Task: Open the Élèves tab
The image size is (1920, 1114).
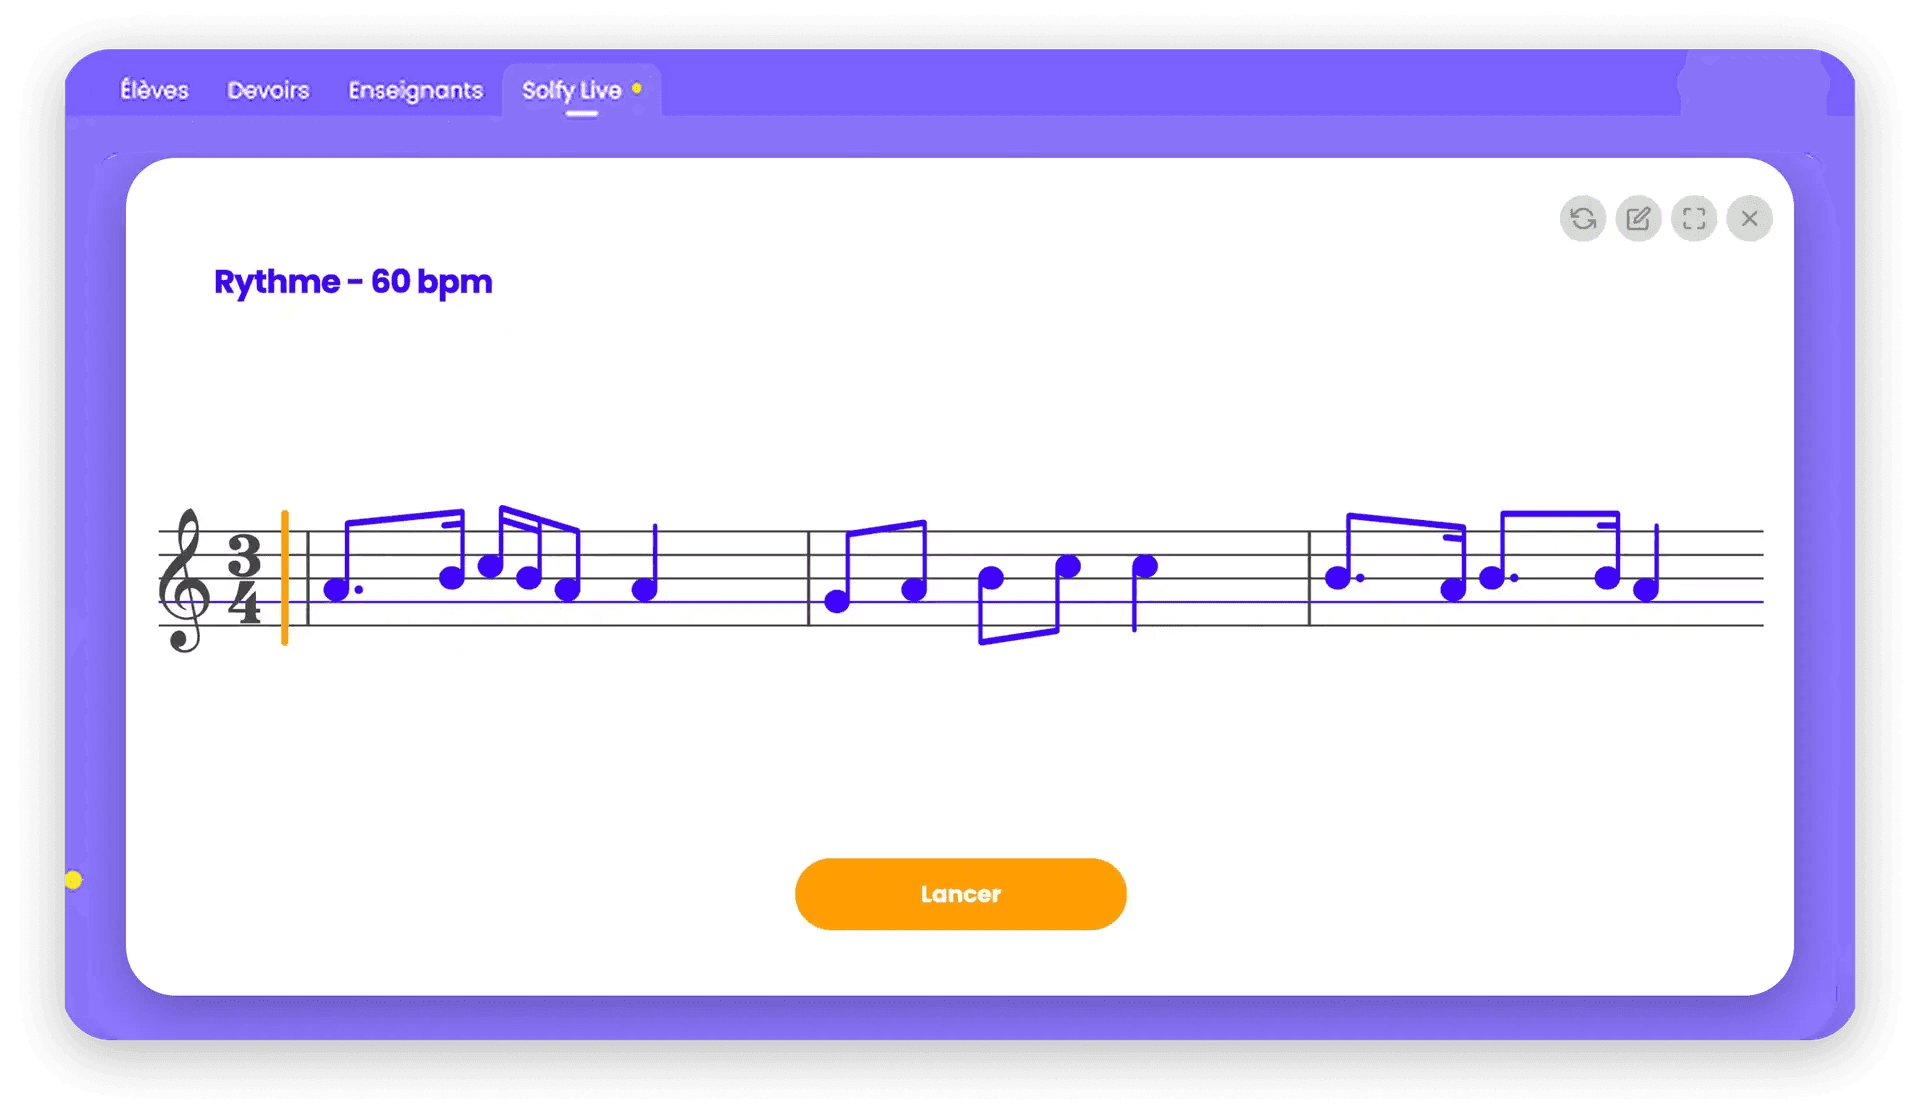Action: tap(154, 90)
